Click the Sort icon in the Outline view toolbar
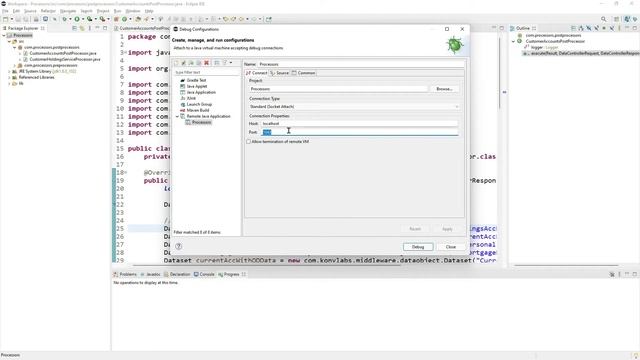640x360 pixels. pyautogui.click(x=581, y=28)
